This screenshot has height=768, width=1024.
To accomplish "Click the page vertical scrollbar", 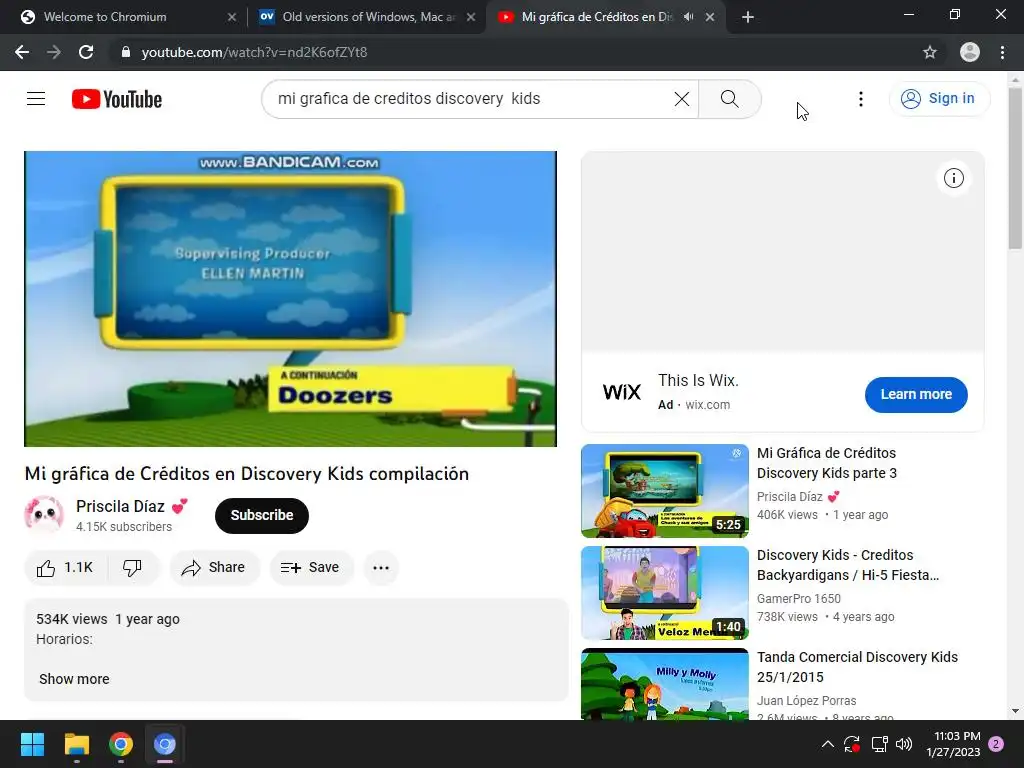I will 1015,170.
